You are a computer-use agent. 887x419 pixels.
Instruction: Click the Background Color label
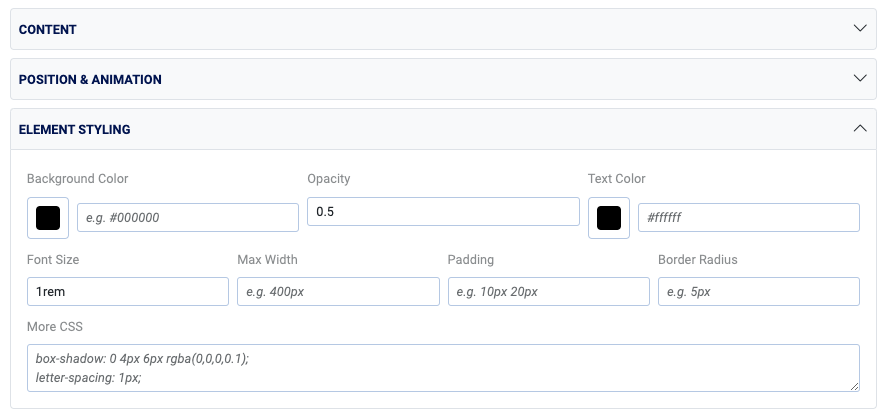(78, 179)
